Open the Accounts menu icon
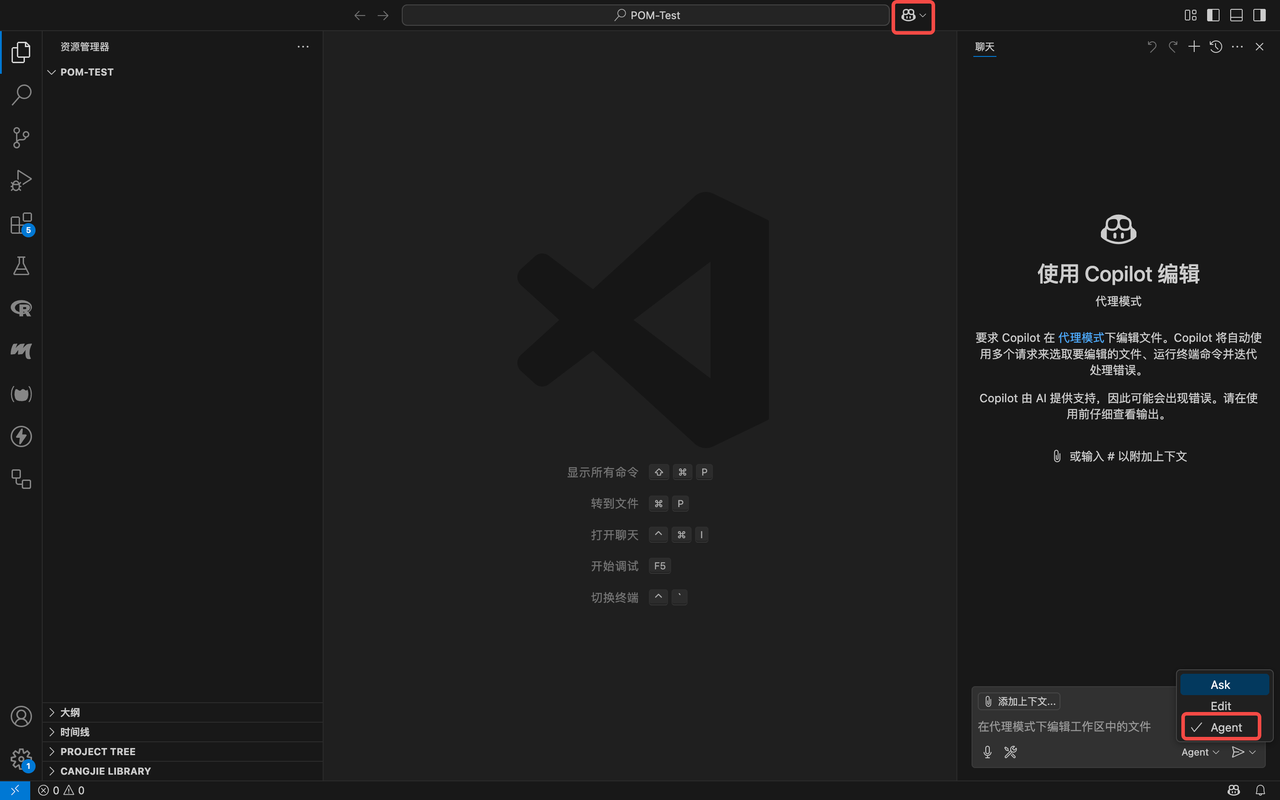Viewport: 1280px width, 800px height. tap(21, 717)
